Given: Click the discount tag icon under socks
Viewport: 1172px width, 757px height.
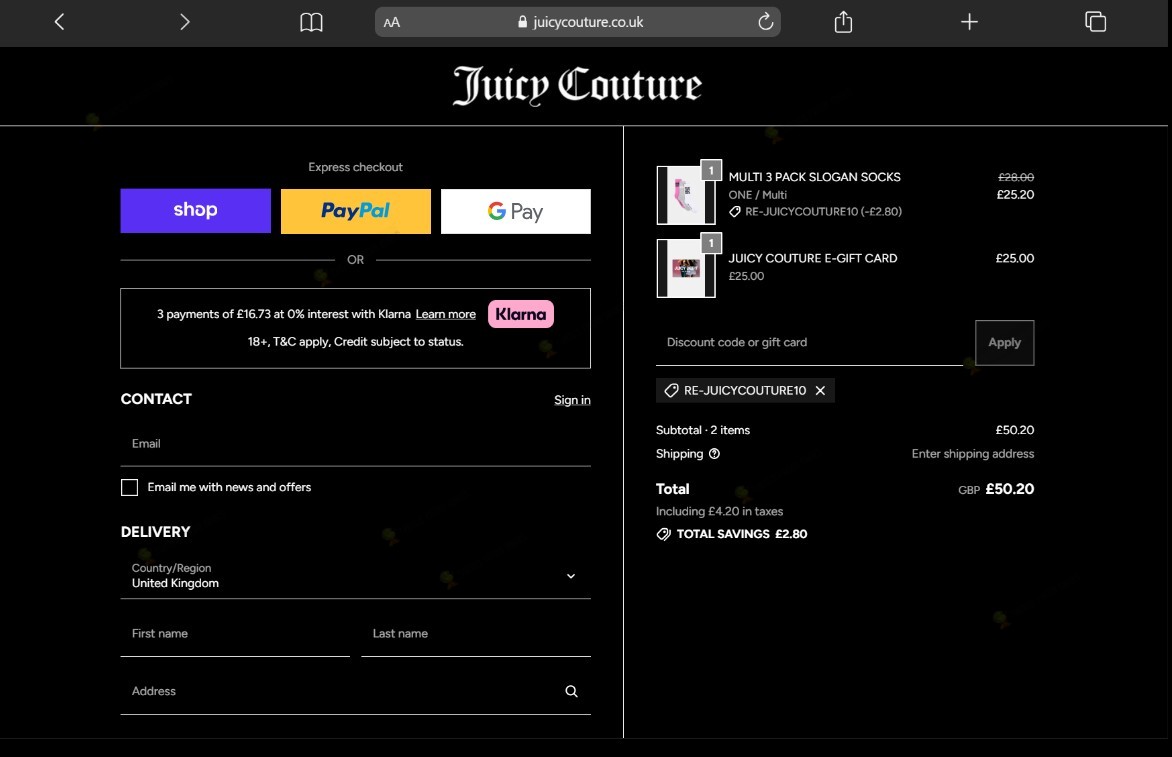Looking at the screenshot, I should coord(735,211).
